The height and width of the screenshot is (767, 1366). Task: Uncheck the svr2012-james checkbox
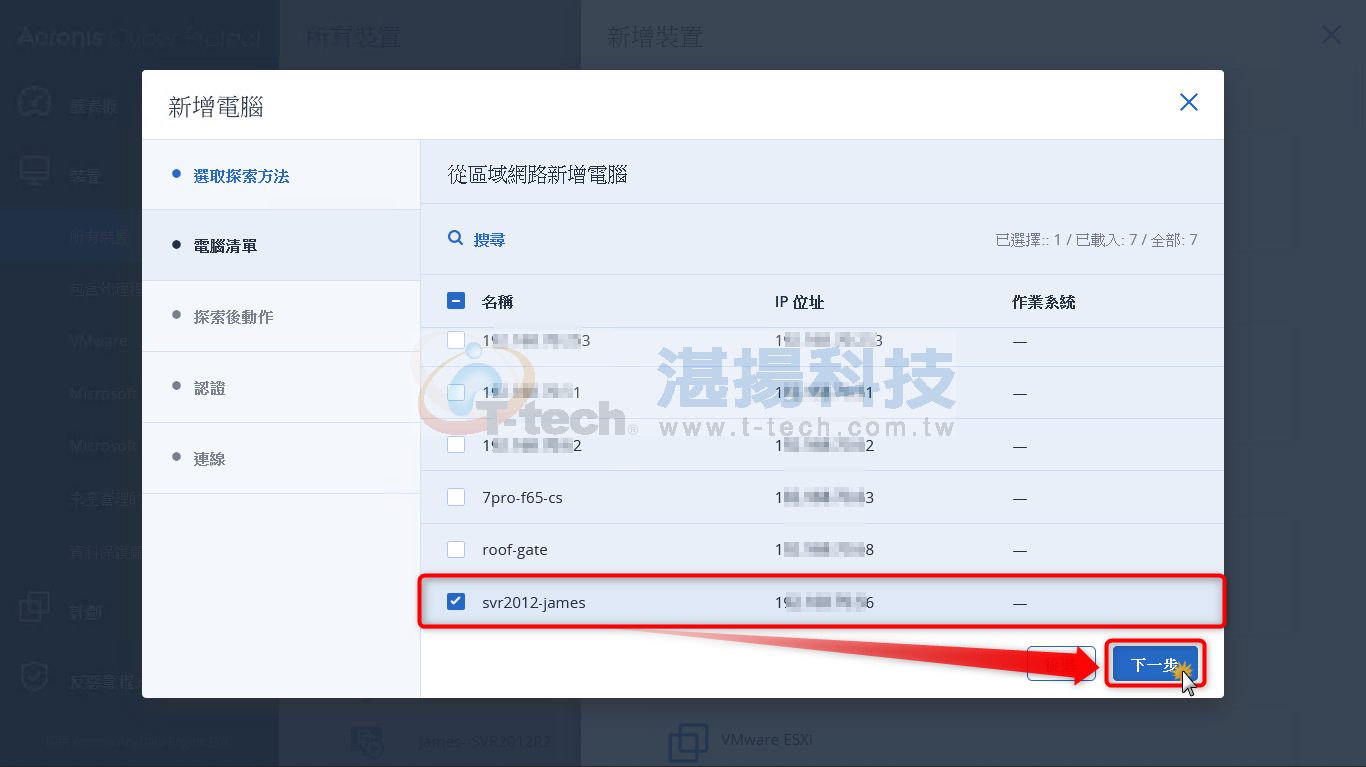[x=456, y=601]
